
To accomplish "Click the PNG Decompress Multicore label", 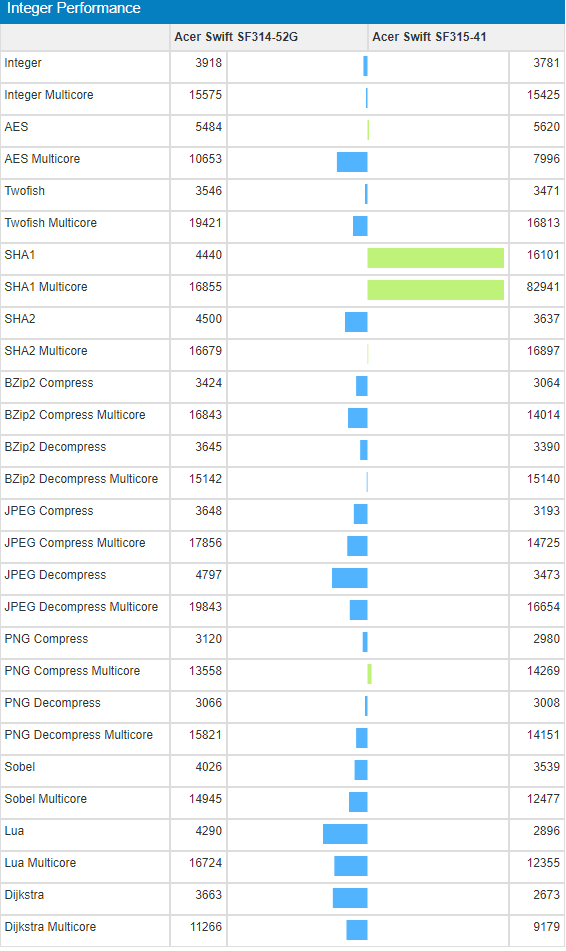I will click(79, 735).
